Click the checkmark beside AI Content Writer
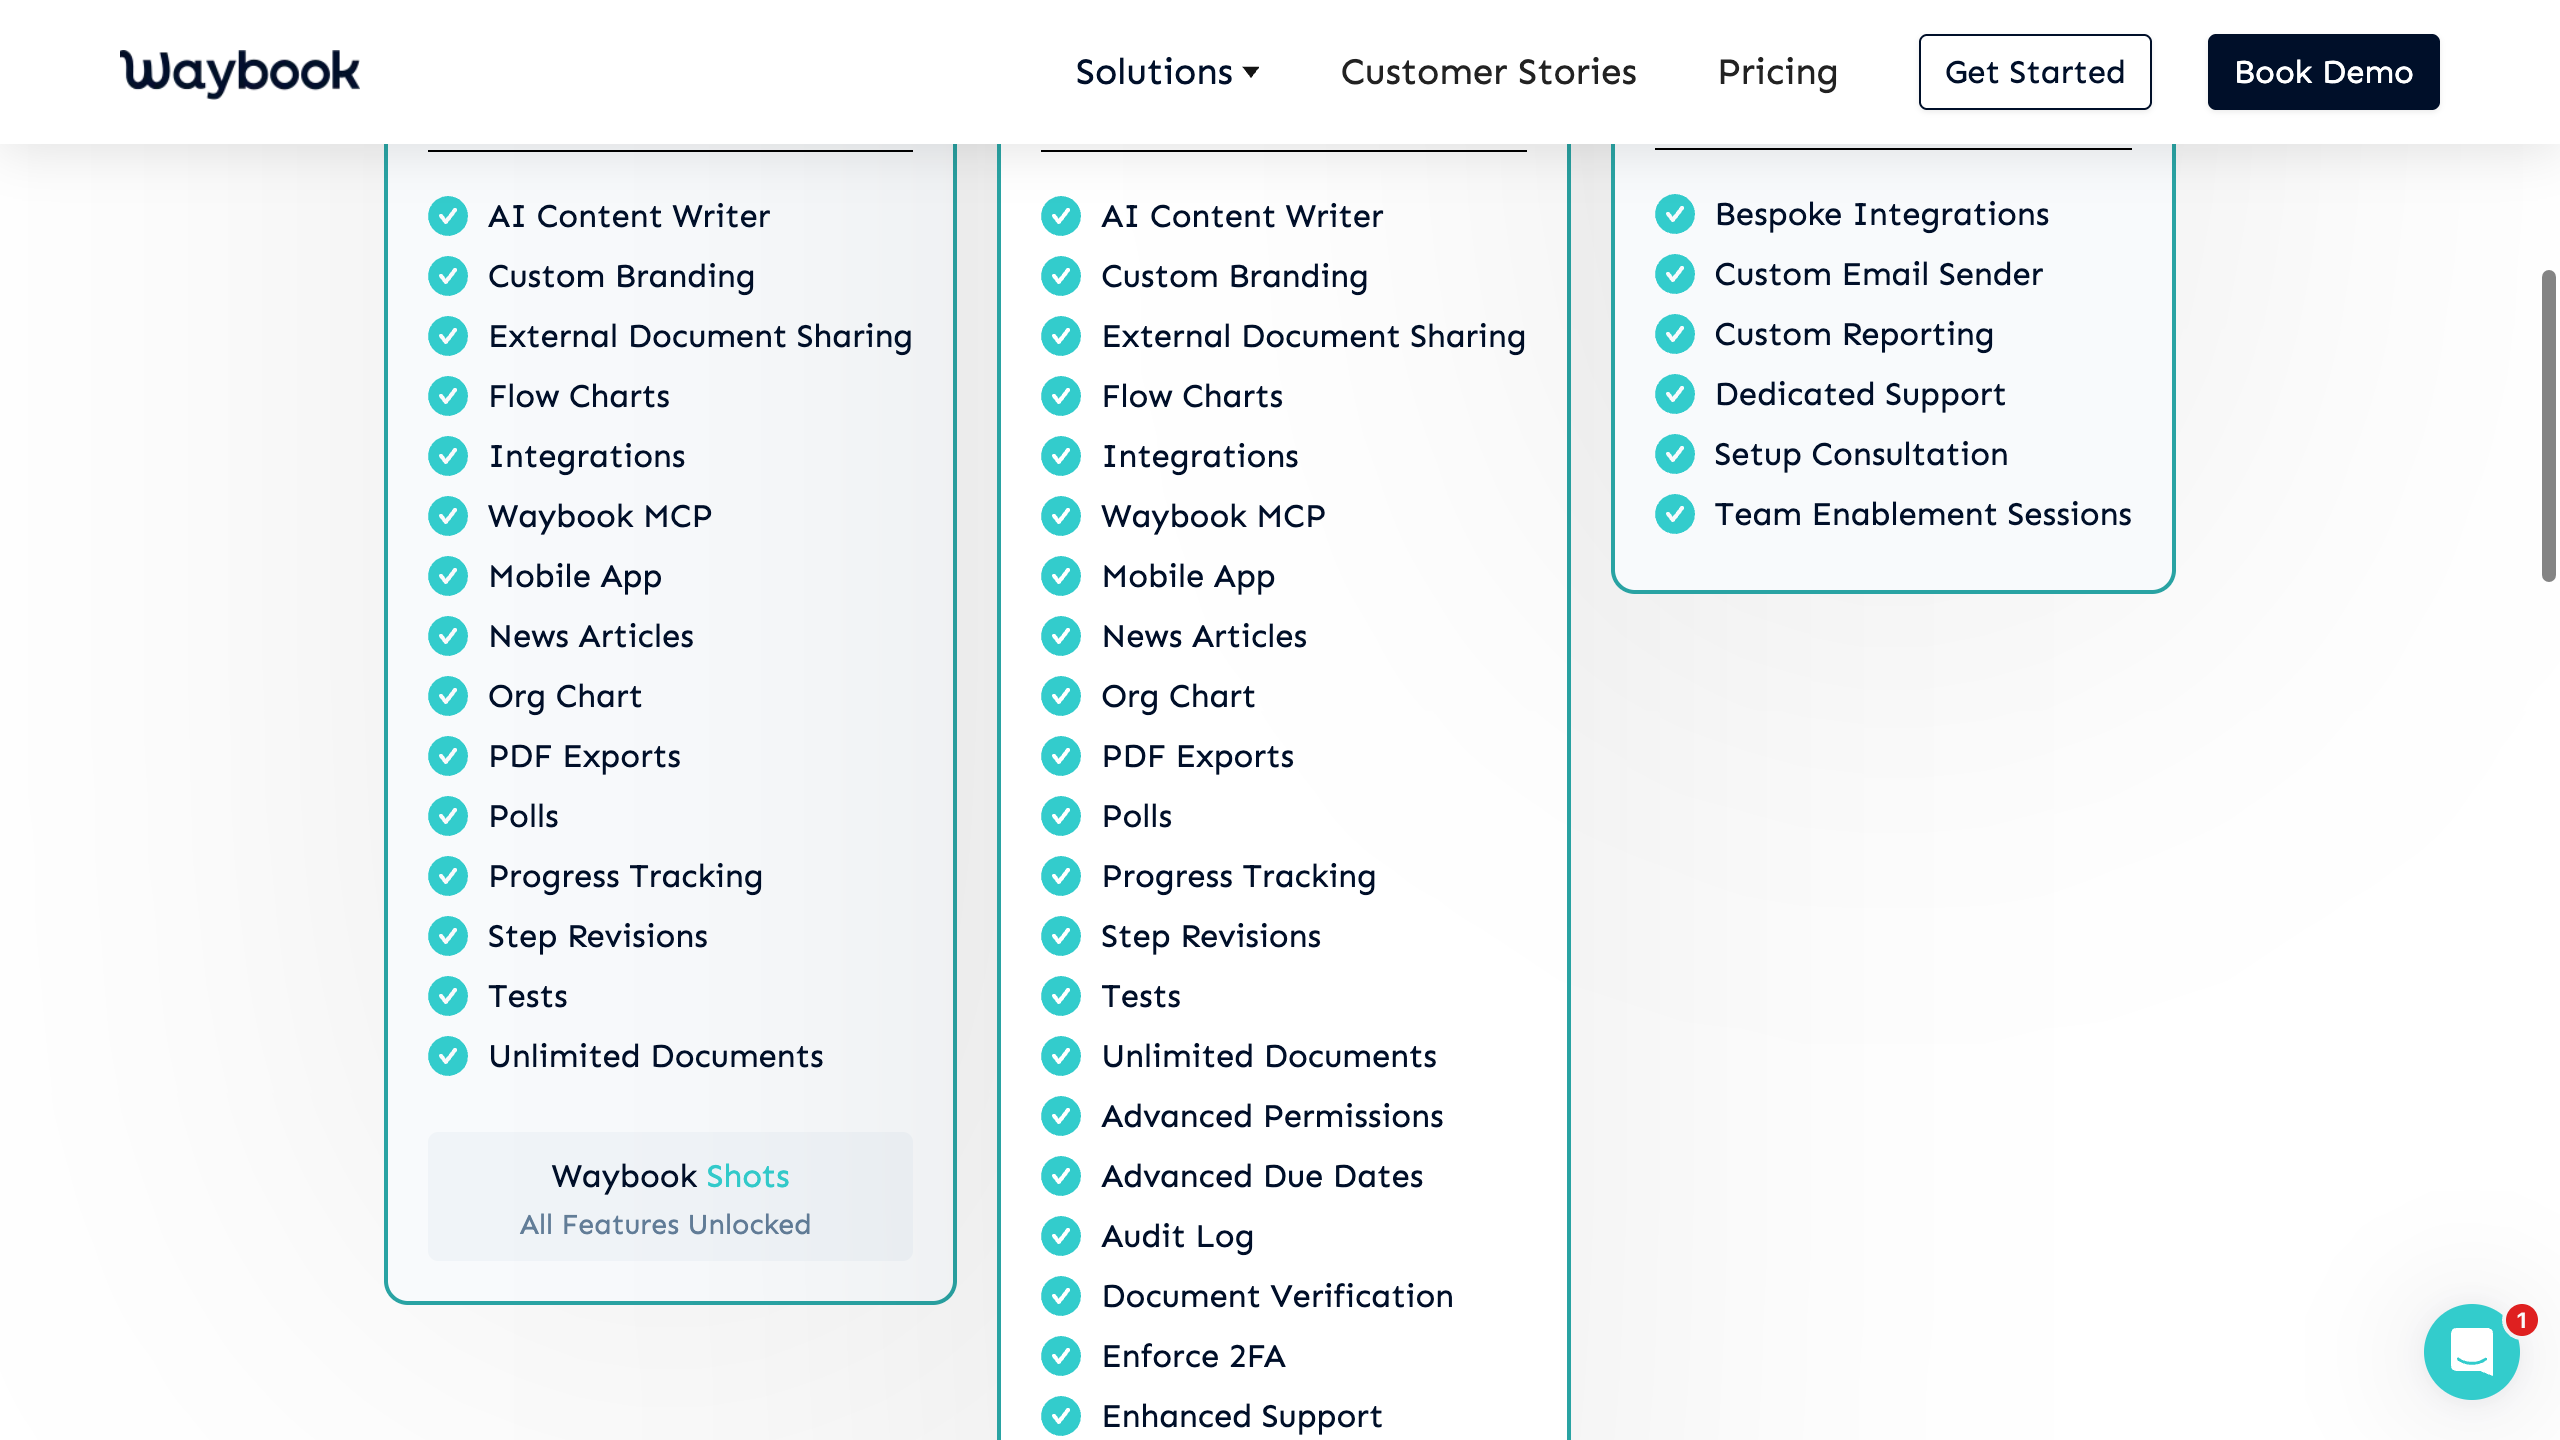 (x=447, y=216)
